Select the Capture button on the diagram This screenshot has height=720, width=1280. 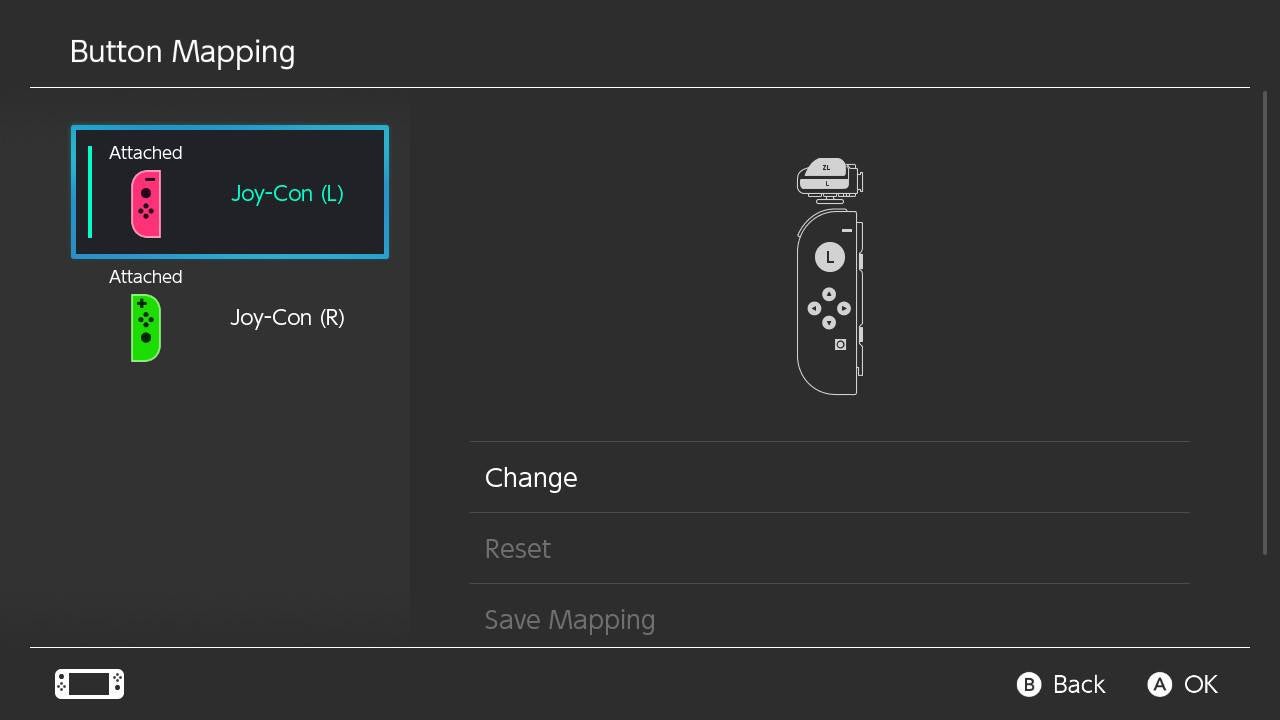840,344
